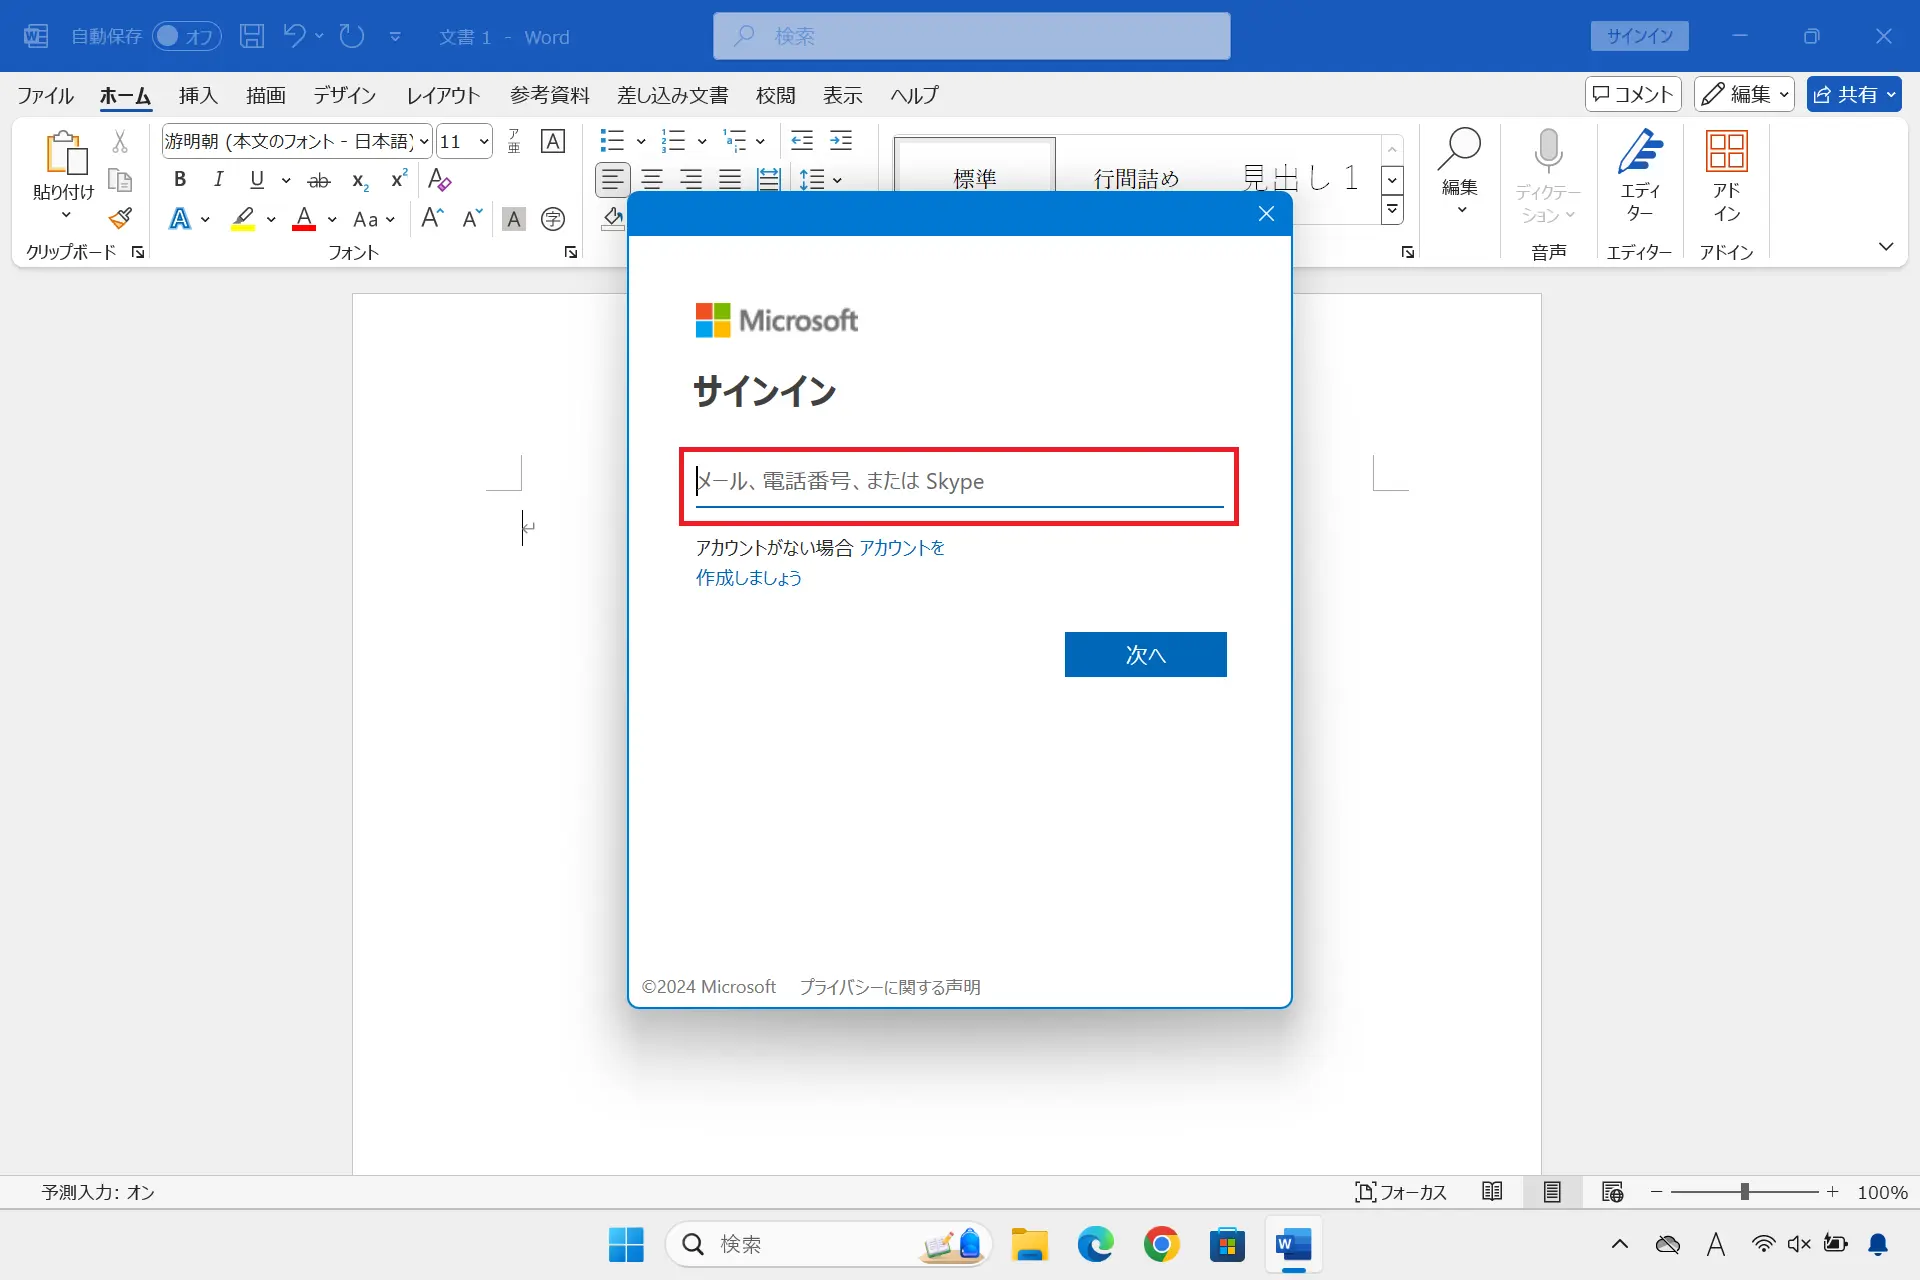Open the 表示 tab

843,95
